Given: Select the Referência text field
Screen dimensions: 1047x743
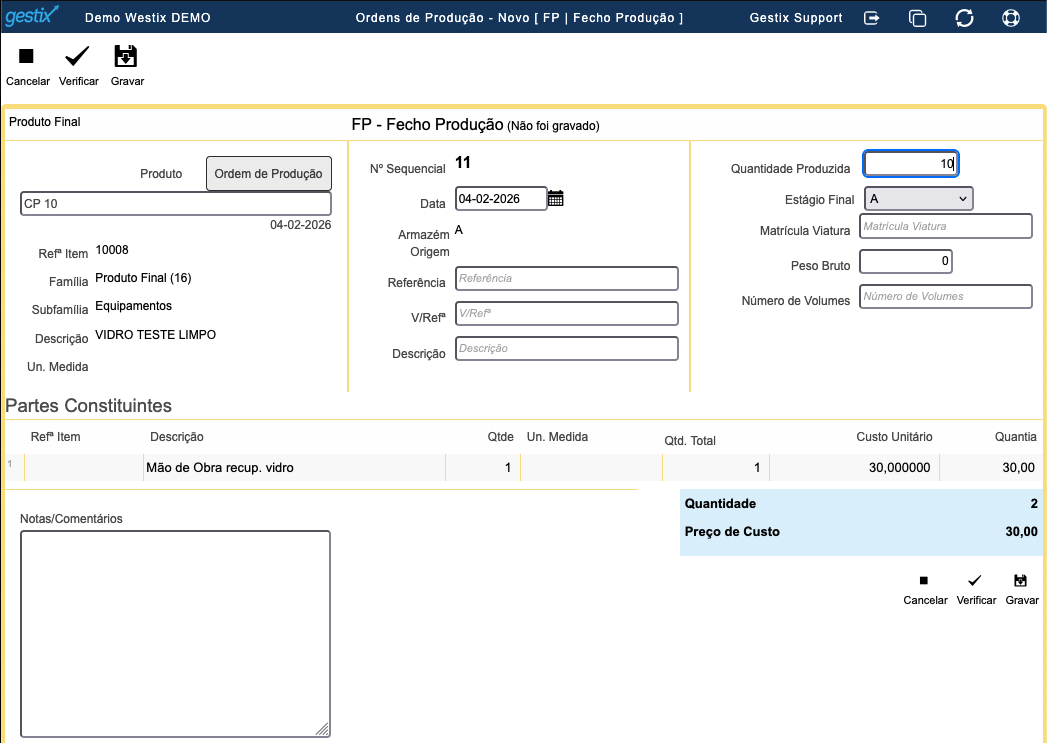Looking at the screenshot, I should coord(566,278).
